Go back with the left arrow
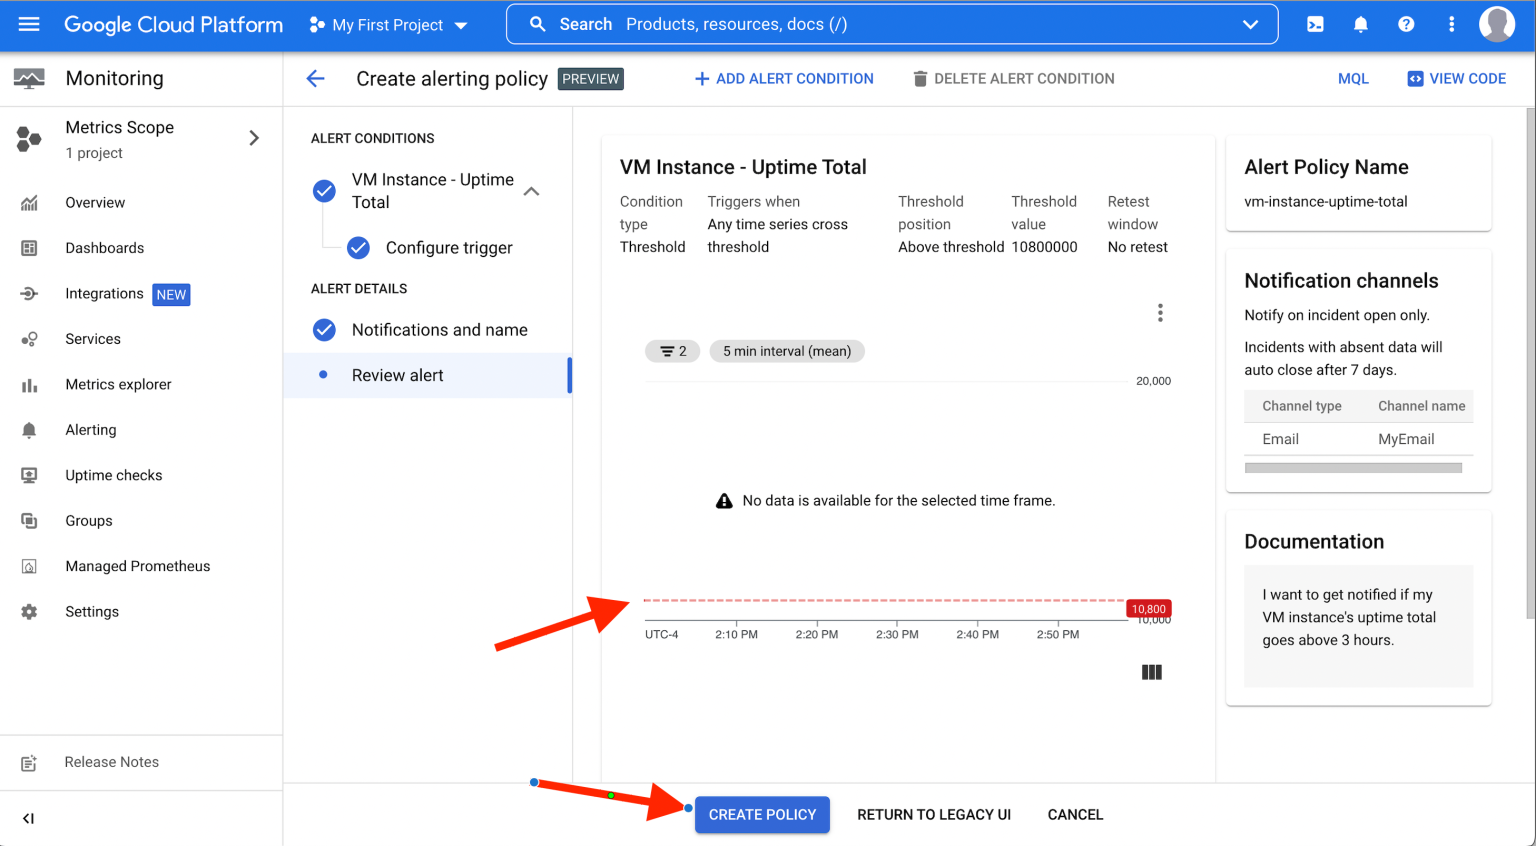This screenshot has width=1536, height=846. tap(315, 78)
